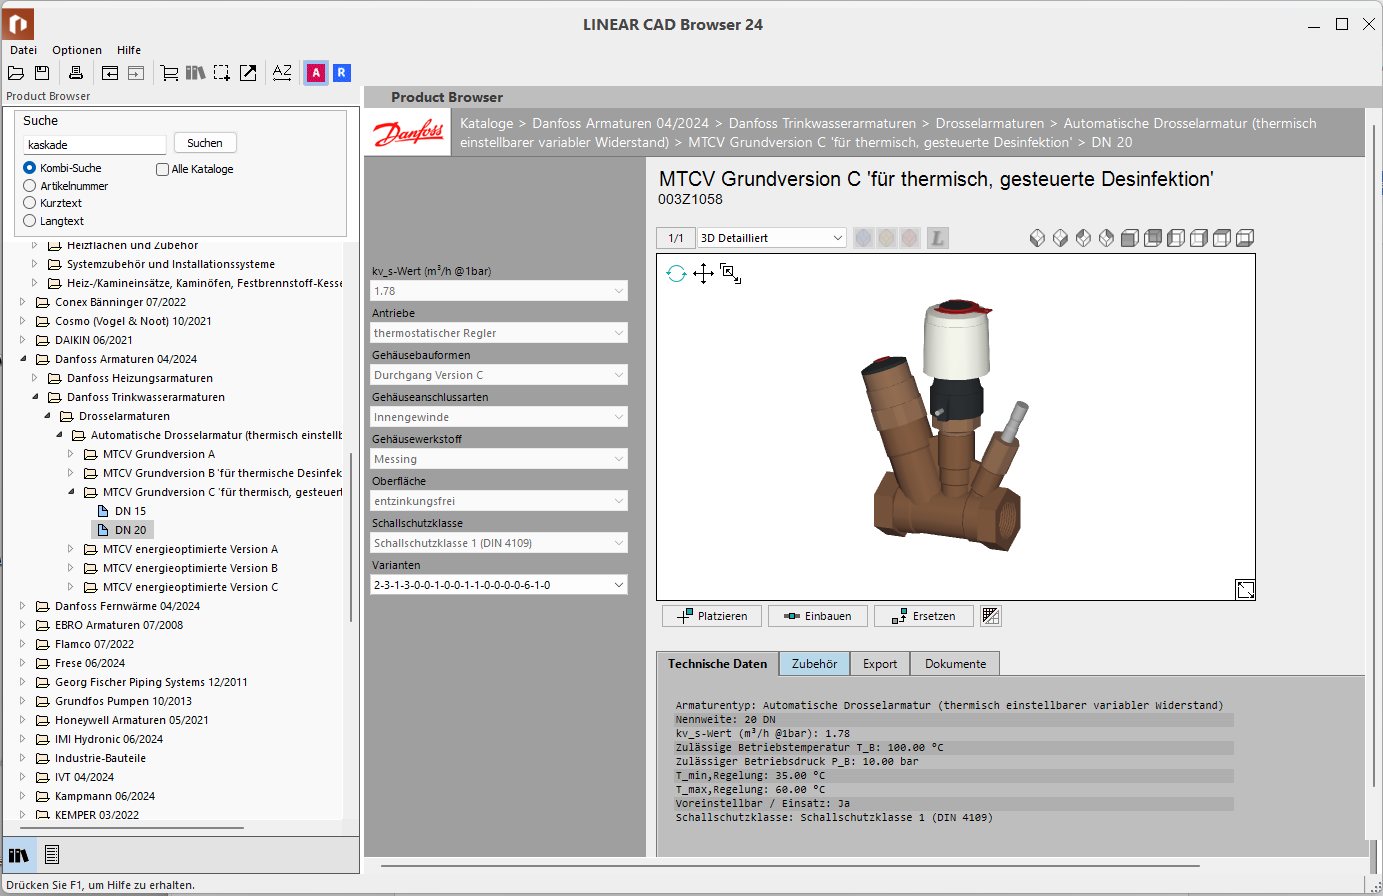Image resolution: width=1383 pixels, height=896 pixels.
Task: Toggle the red 'A' toolbar button
Action: [x=316, y=73]
